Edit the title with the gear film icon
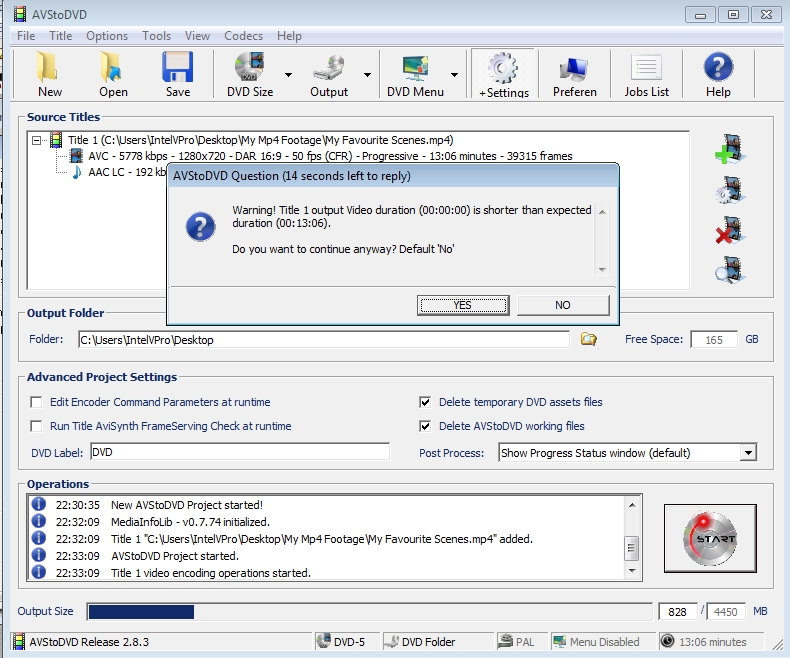The height and width of the screenshot is (658, 790). pos(730,190)
